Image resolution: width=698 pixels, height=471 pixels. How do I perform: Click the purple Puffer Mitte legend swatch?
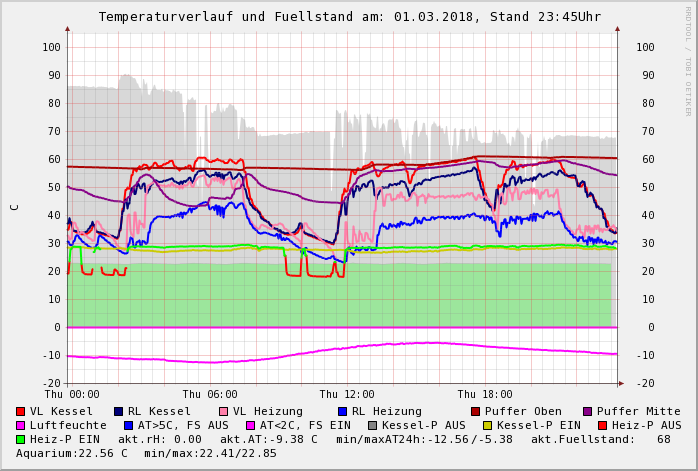click(x=588, y=412)
